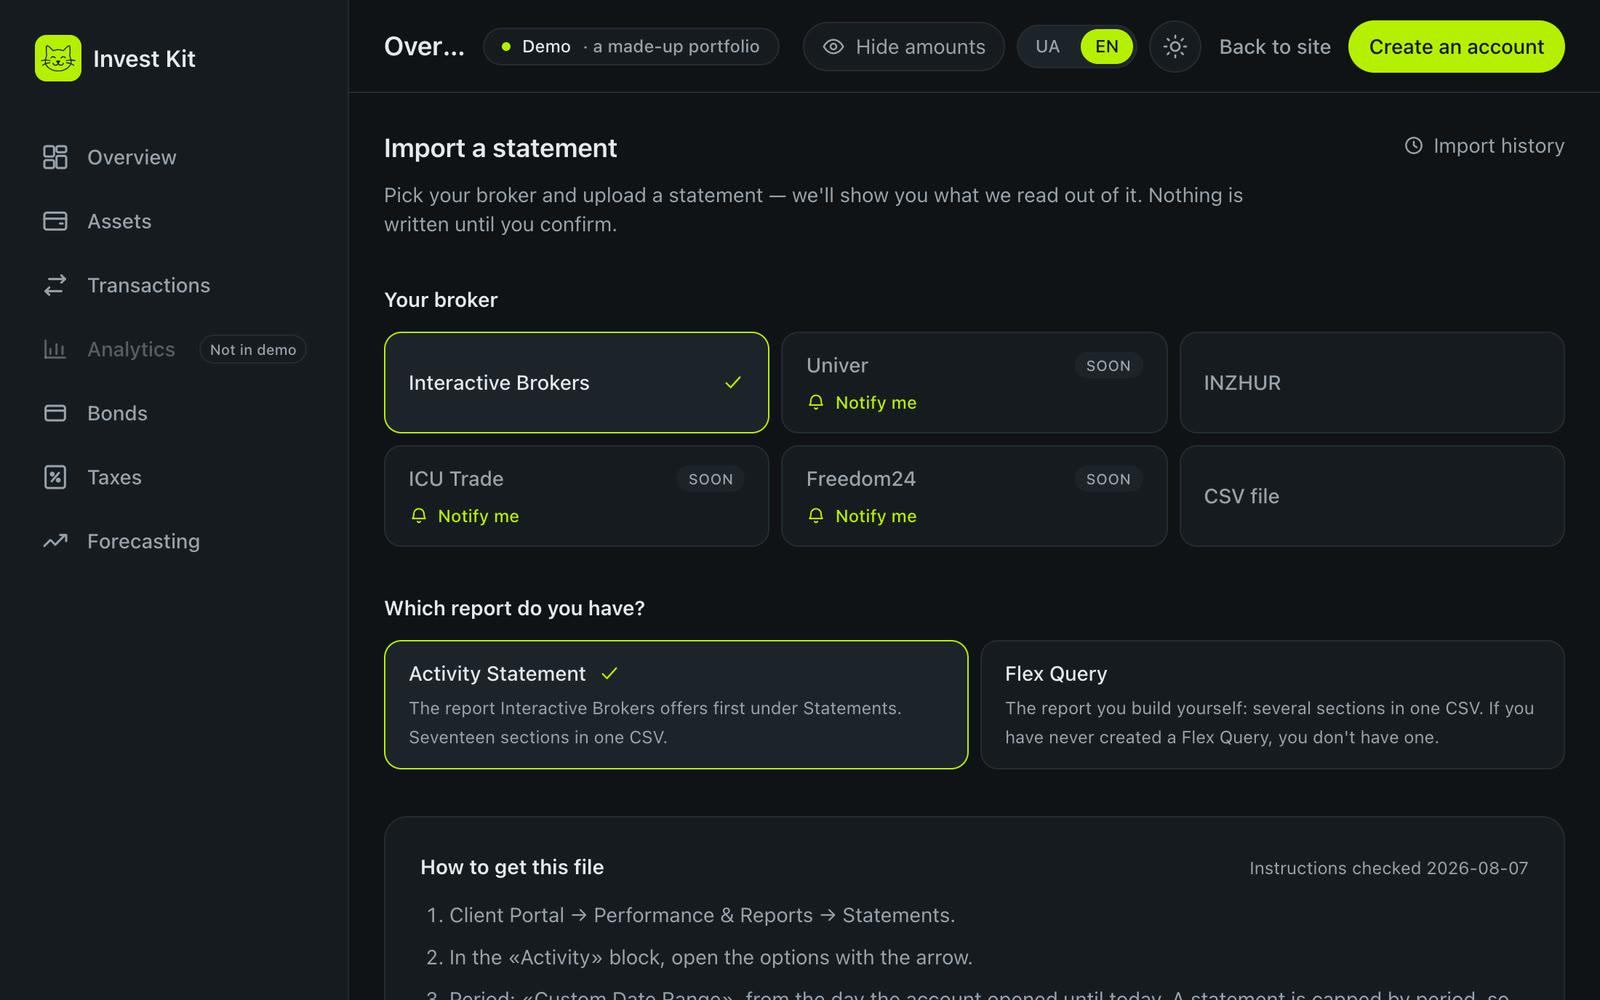Viewport: 1600px width, 1000px height.
Task: Toggle Hide amounts visibility
Action: 904,47
